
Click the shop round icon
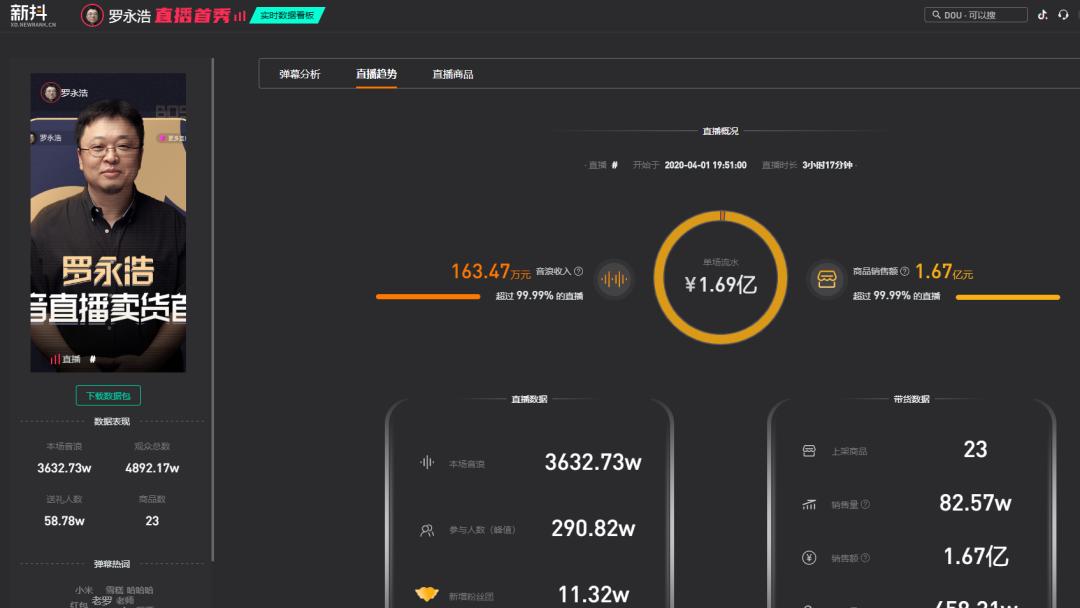pos(827,280)
